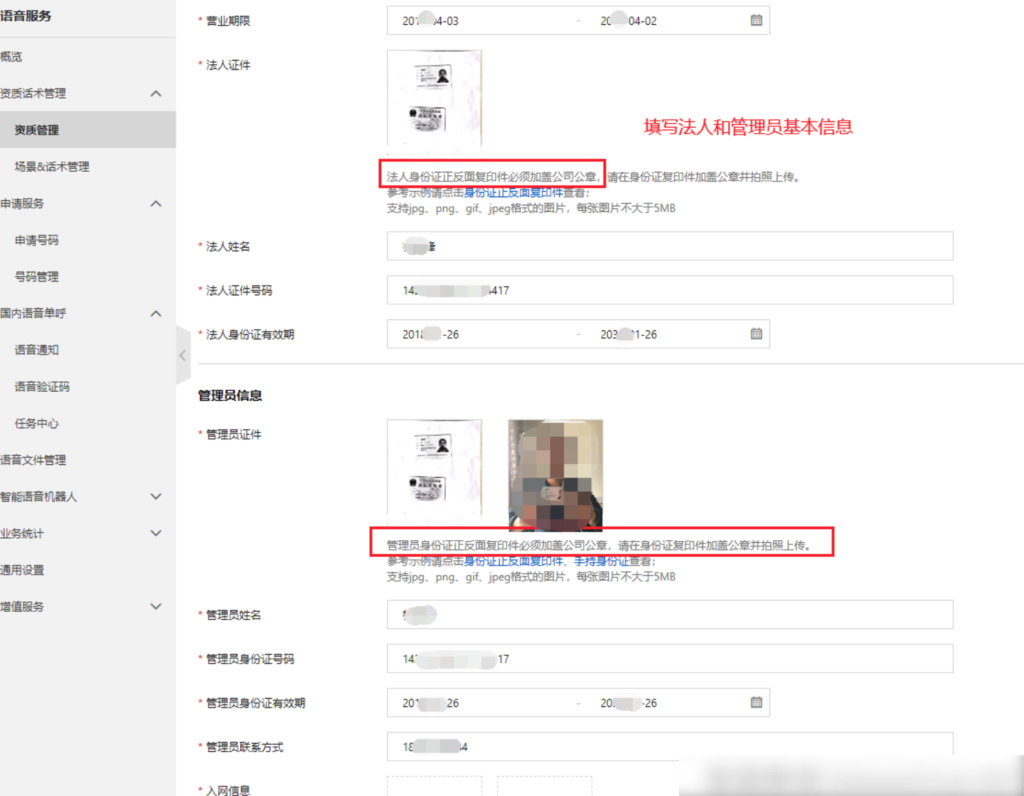Collapse the 资质话术管理 sidebar section
This screenshot has height=796, width=1024.
156,93
